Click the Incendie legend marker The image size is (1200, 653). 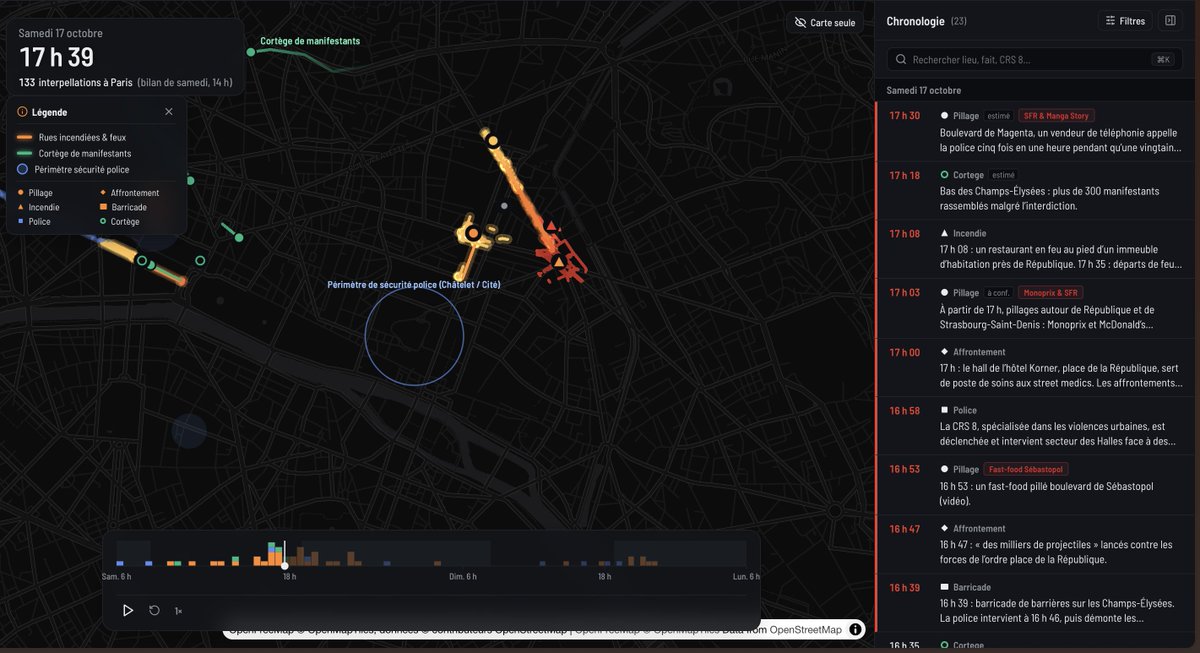(21, 207)
